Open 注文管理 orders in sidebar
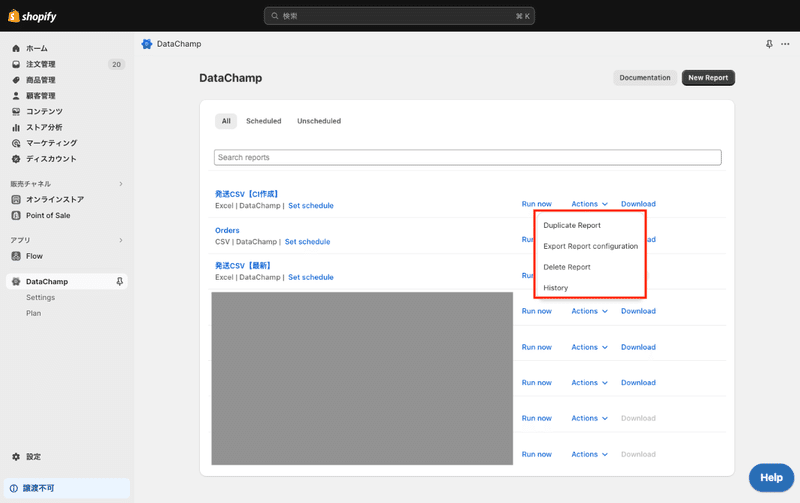 tap(41, 64)
